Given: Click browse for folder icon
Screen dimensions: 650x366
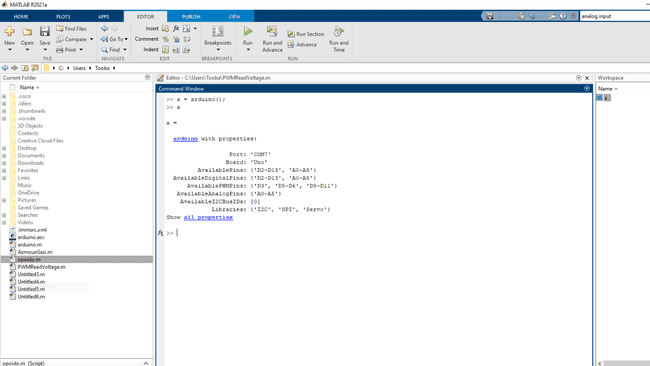Looking at the screenshot, I should (x=35, y=68).
